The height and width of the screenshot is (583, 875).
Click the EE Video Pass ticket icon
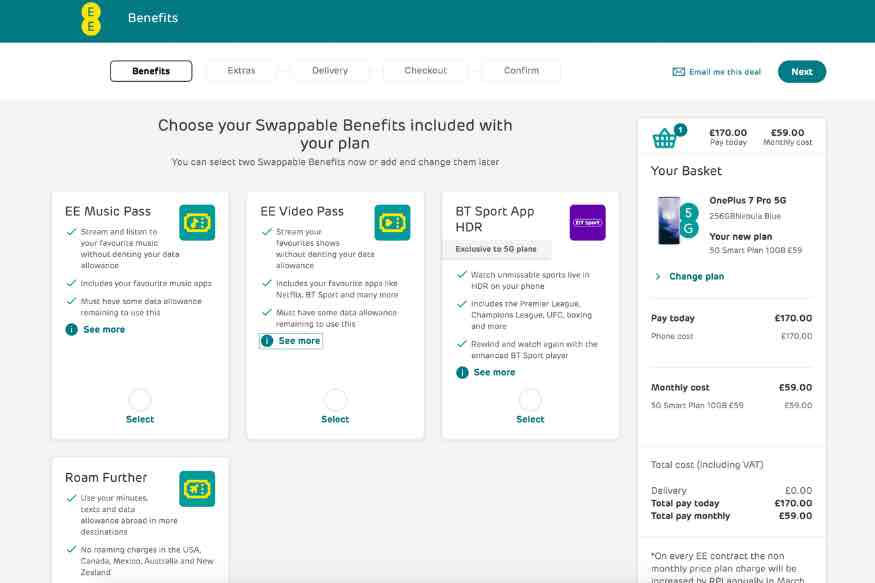click(x=392, y=223)
